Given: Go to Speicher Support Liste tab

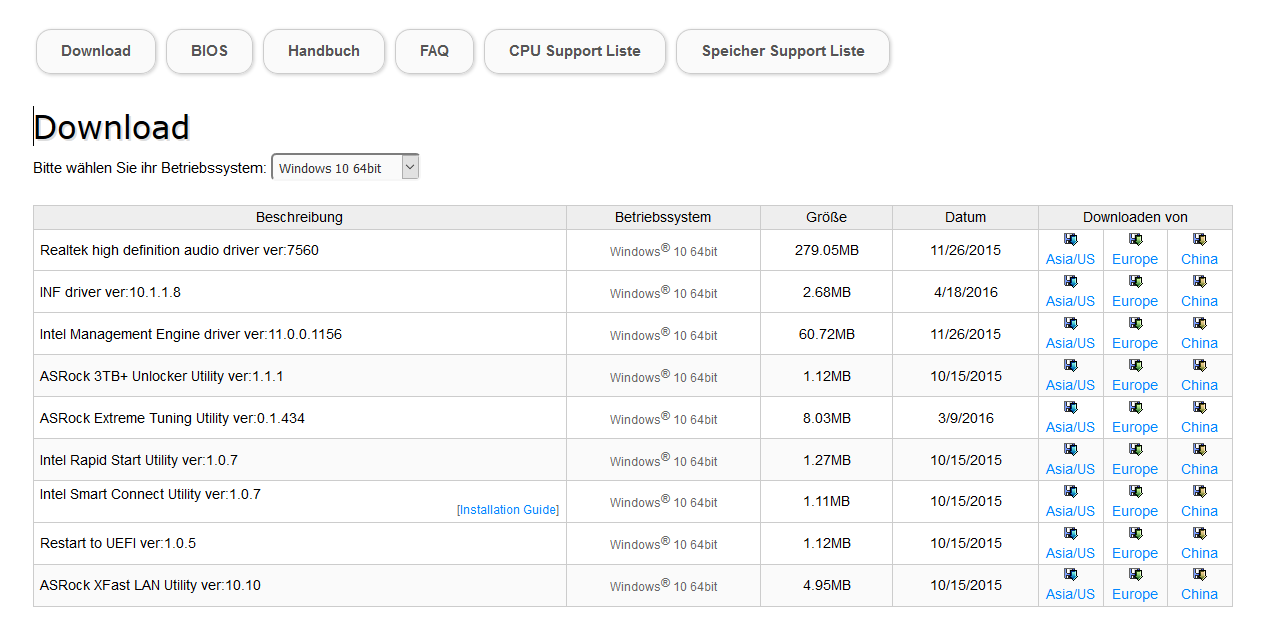Looking at the screenshot, I should coord(783,51).
